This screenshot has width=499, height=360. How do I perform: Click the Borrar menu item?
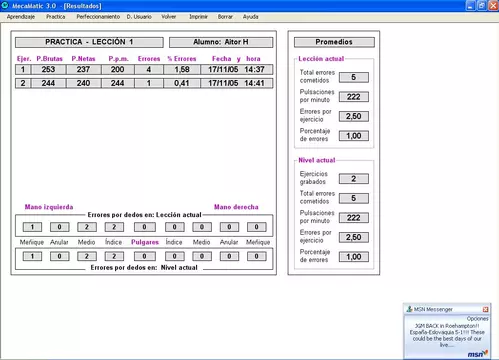[x=225, y=17]
